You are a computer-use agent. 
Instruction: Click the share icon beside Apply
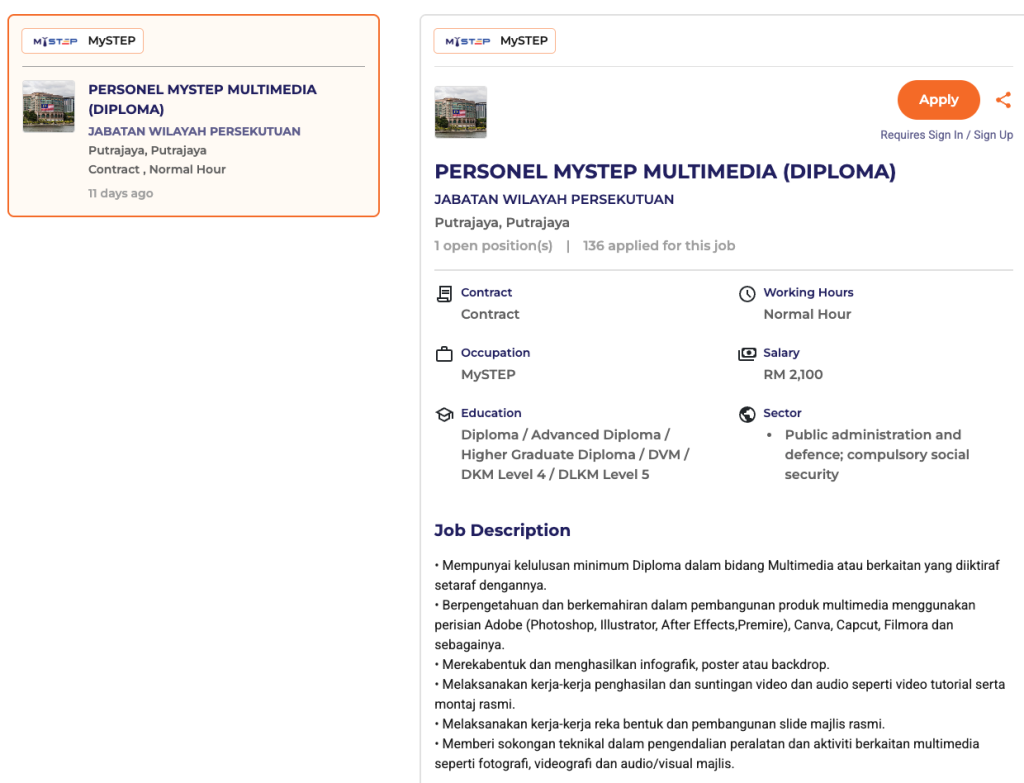[1003, 100]
